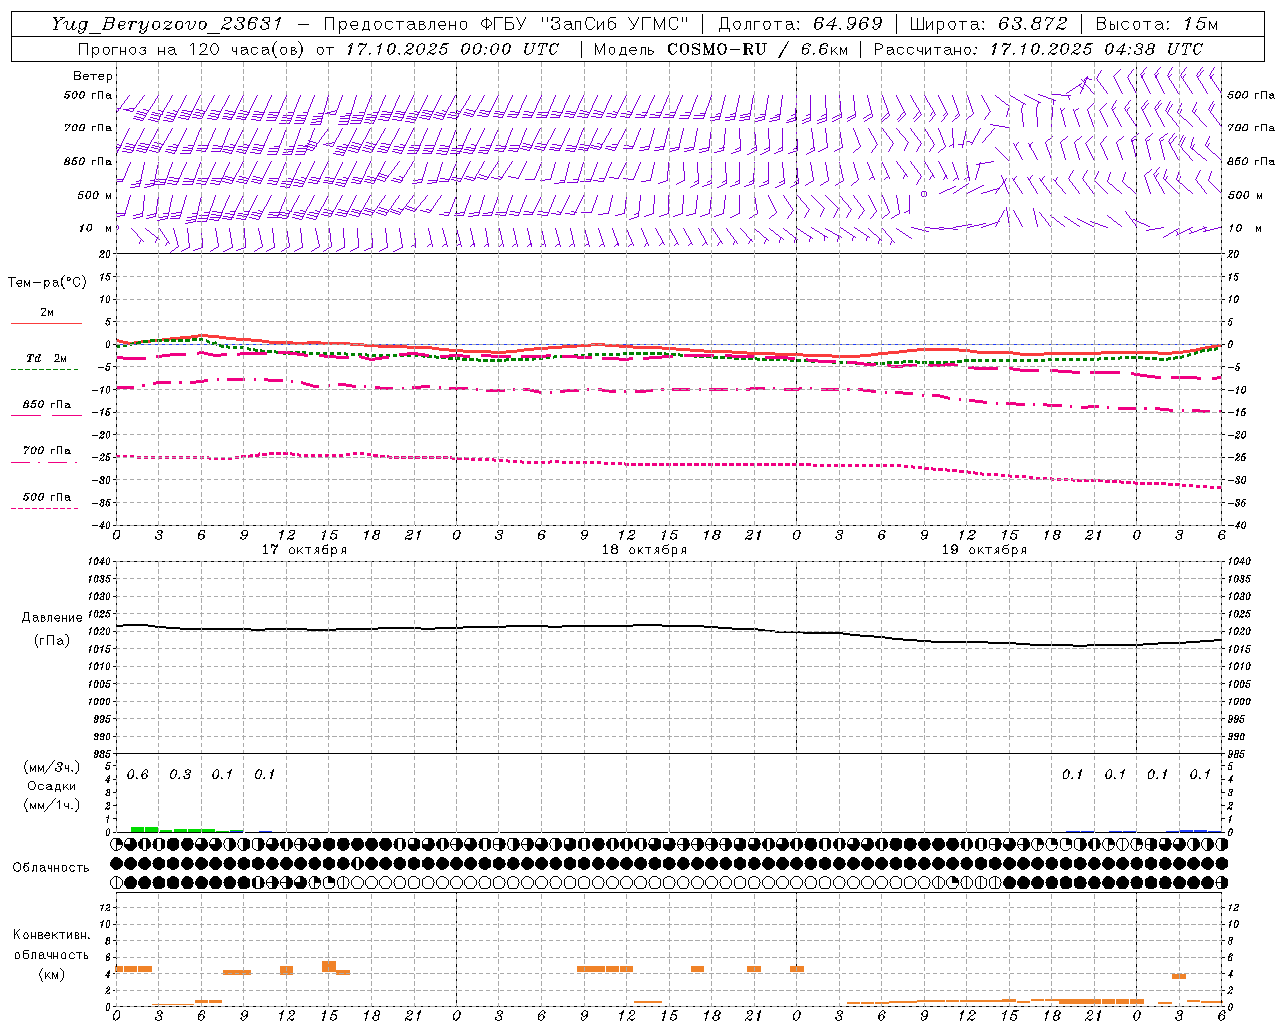Click the '18 октября' date label

pyautogui.click(x=644, y=550)
